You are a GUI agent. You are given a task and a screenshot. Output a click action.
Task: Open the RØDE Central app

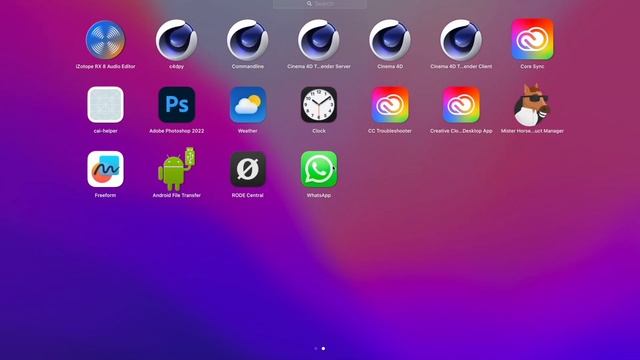(247, 169)
